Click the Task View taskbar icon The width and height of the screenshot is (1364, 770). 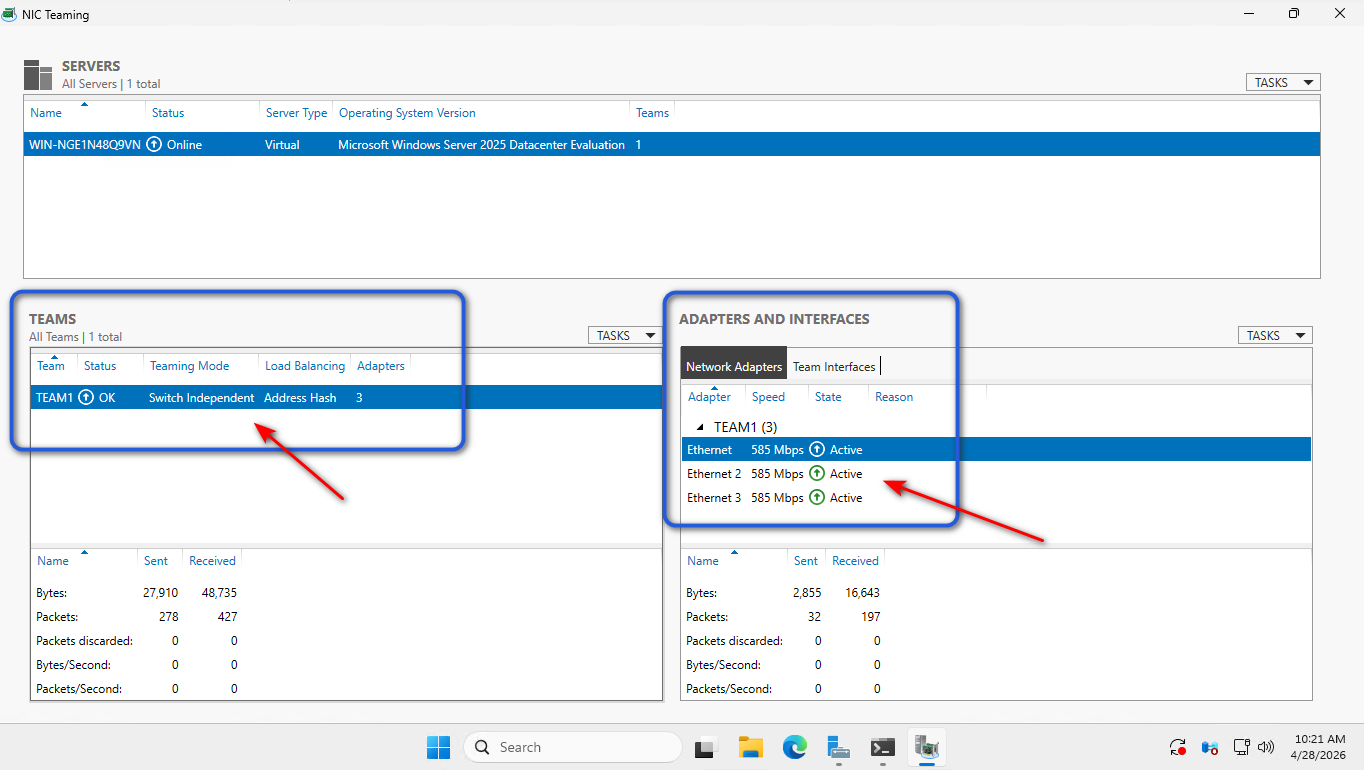(707, 747)
